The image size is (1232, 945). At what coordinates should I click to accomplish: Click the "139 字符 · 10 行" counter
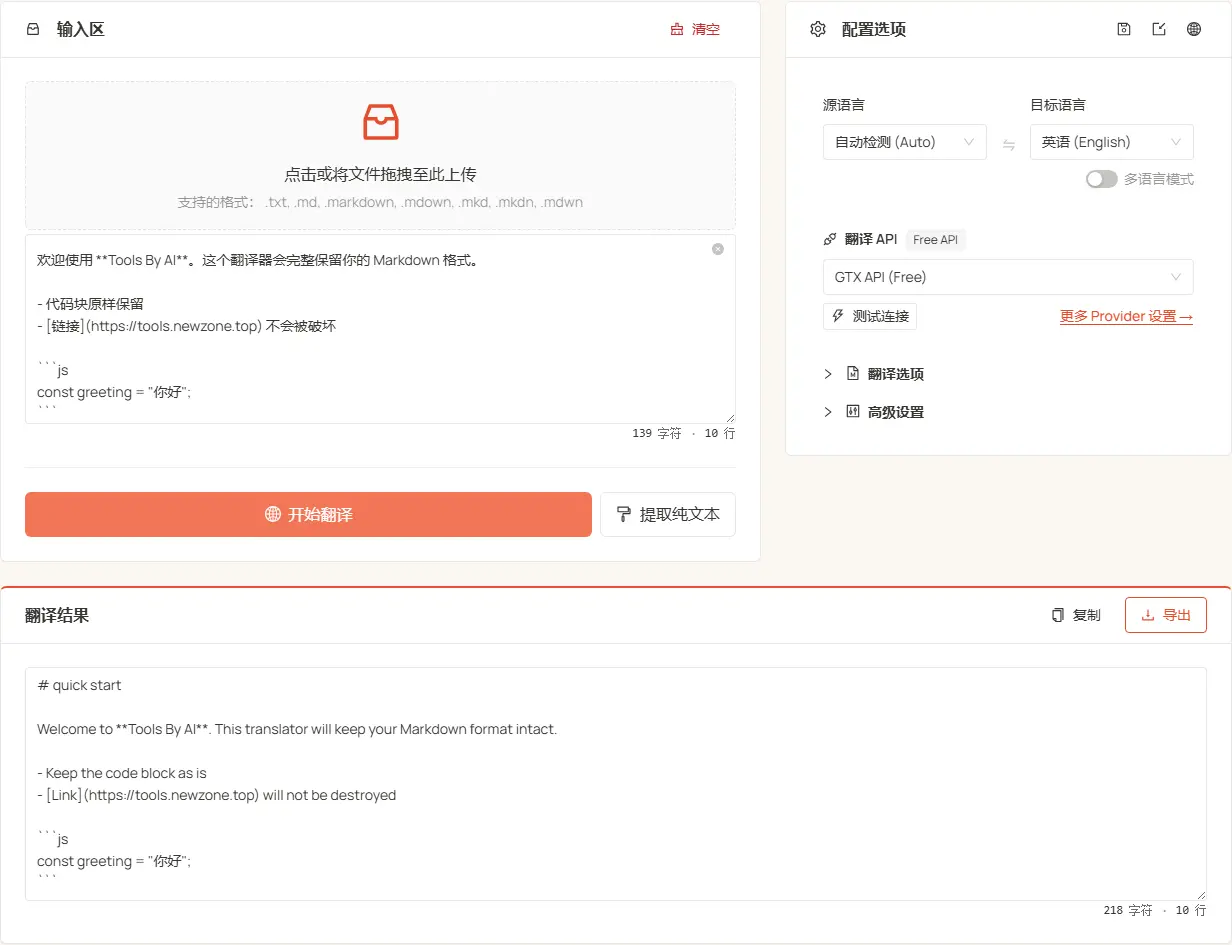(x=683, y=433)
